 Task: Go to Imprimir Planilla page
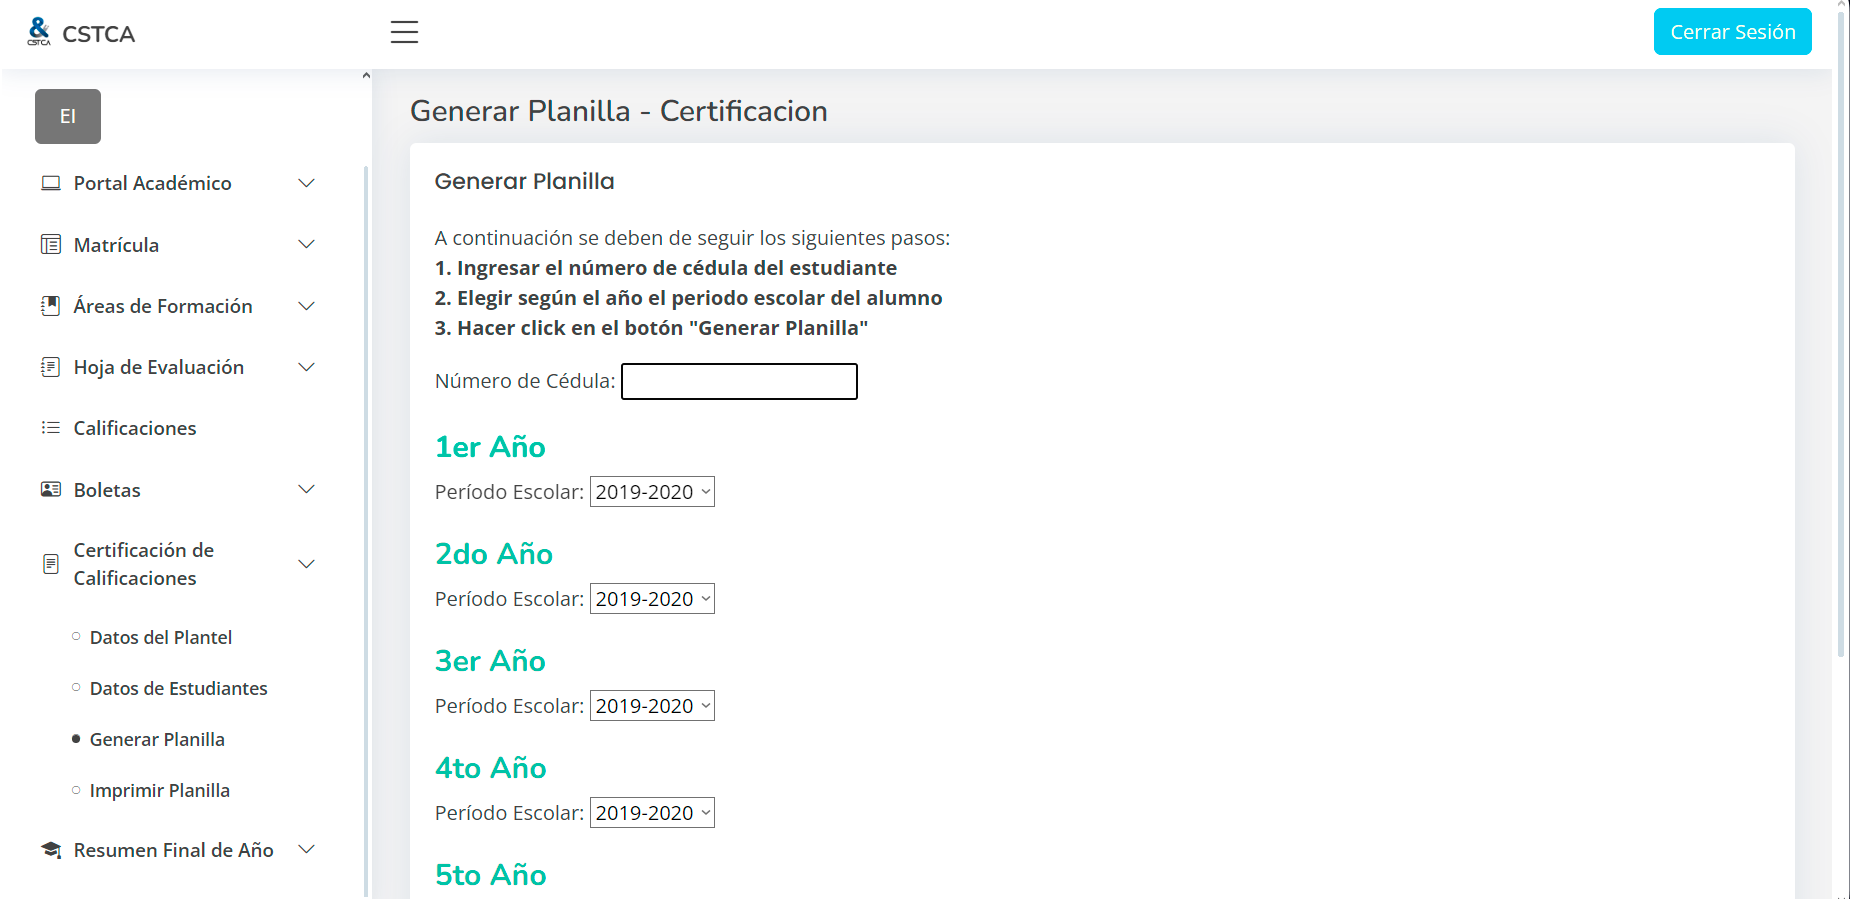click(x=159, y=790)
